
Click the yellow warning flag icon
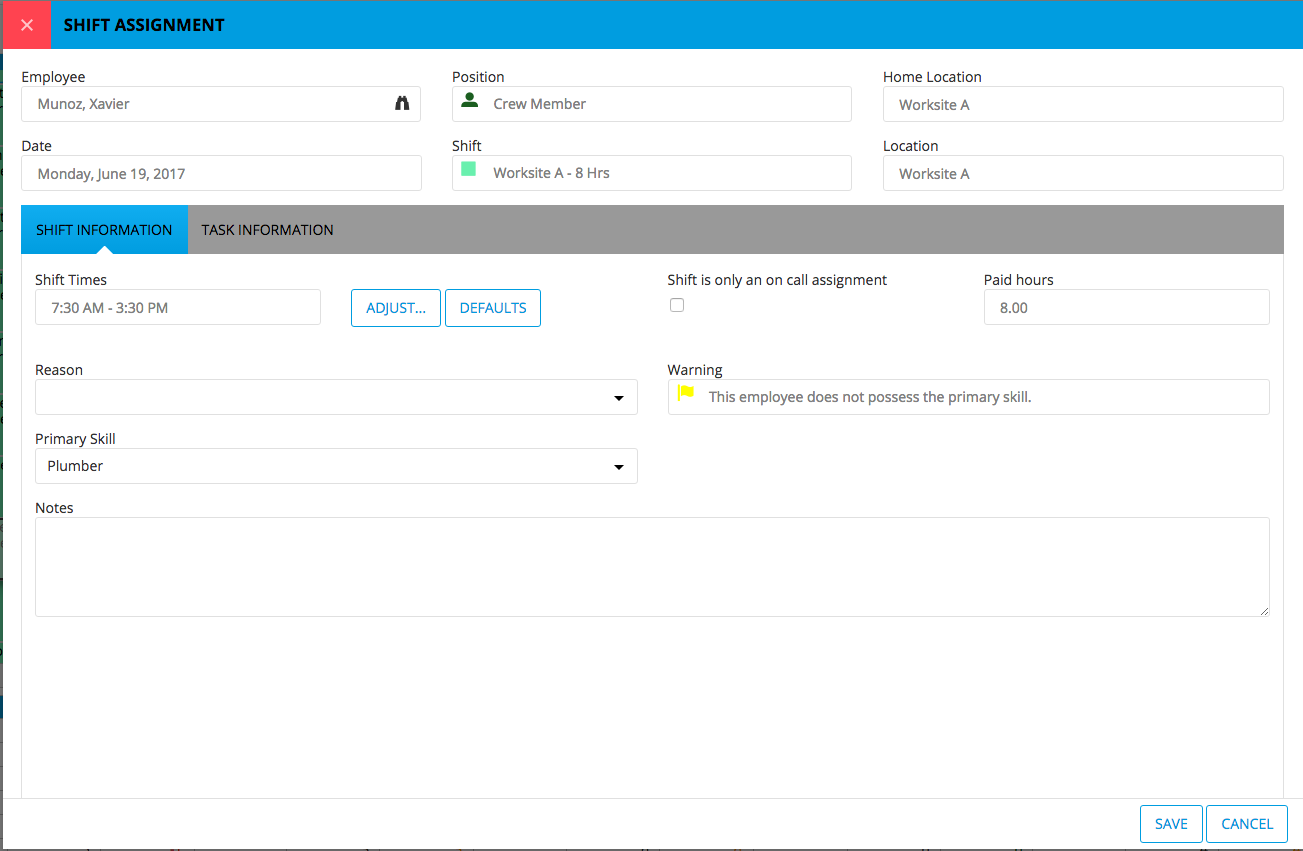686,393
